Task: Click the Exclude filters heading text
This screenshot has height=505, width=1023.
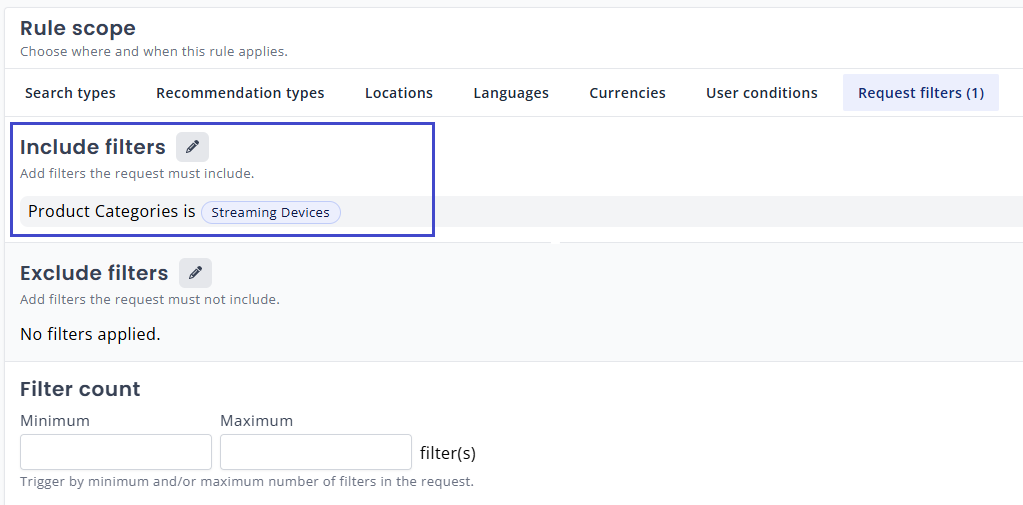Action: (x=94, y=273)
